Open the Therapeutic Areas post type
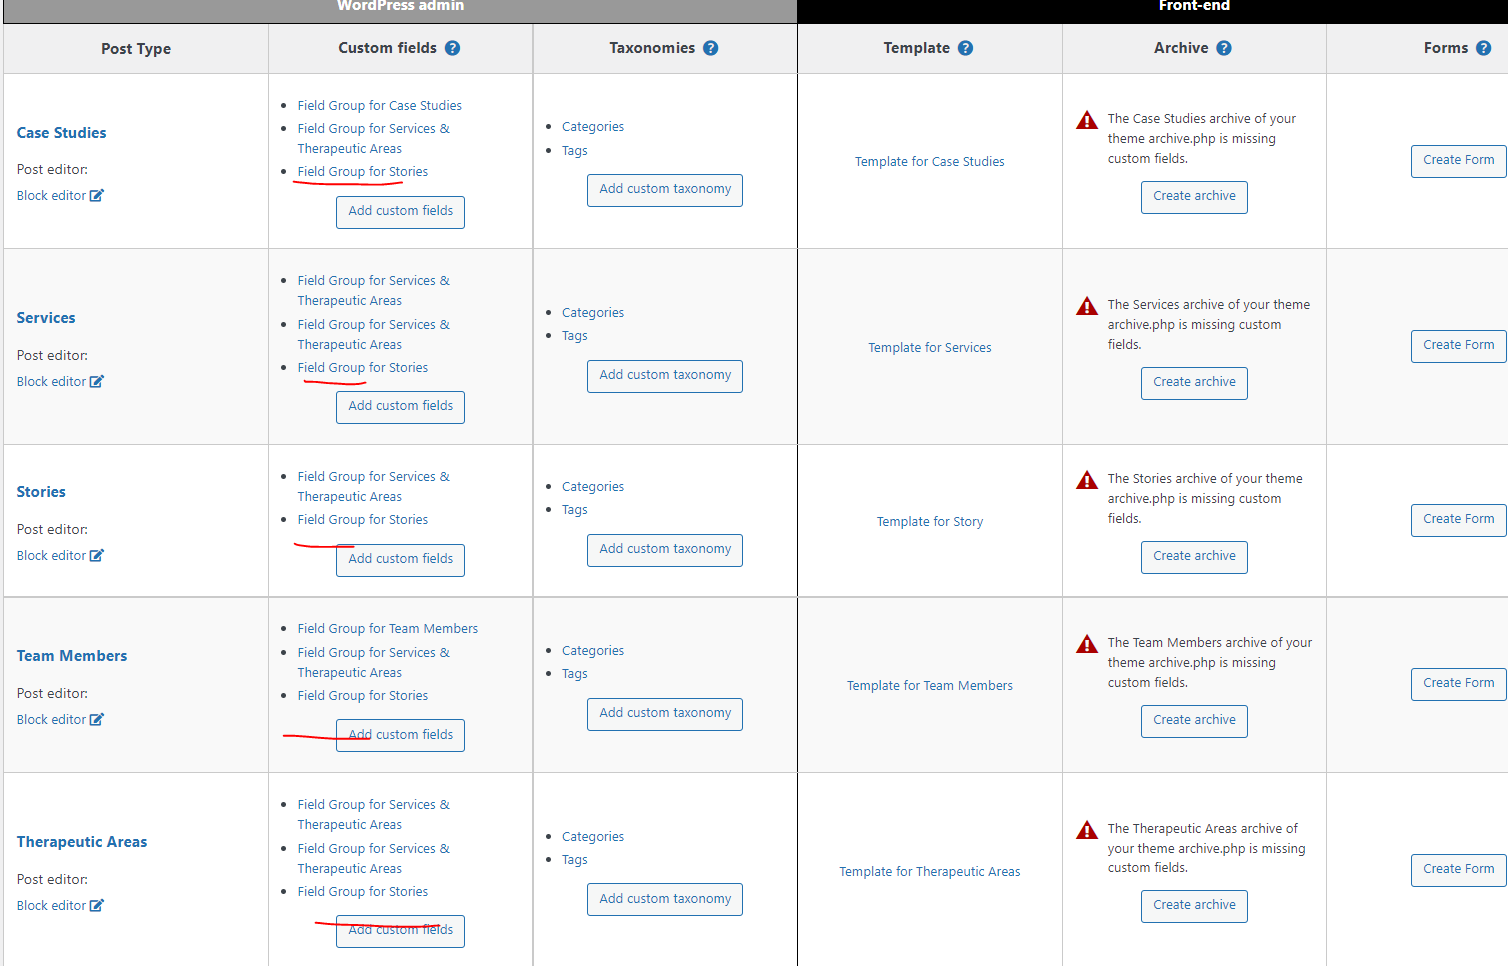Image resolution: width=1508 pixels, height=966 pixels. pos(82,842)
